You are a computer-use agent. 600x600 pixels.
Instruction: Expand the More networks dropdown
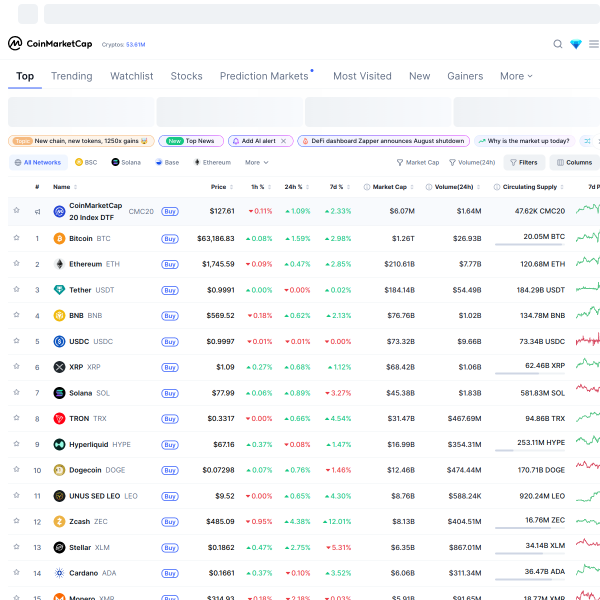click(x=256, y=163)
